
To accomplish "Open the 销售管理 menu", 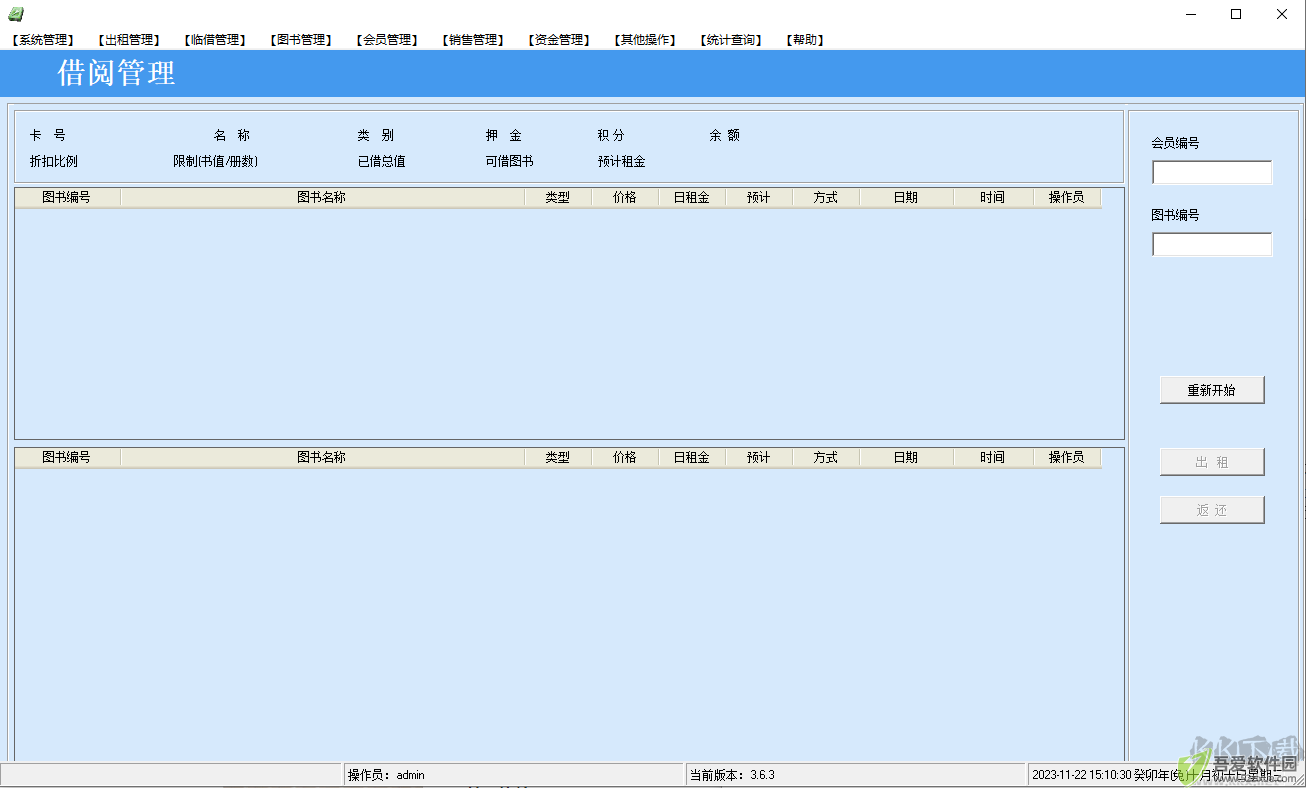I will 471,40.
